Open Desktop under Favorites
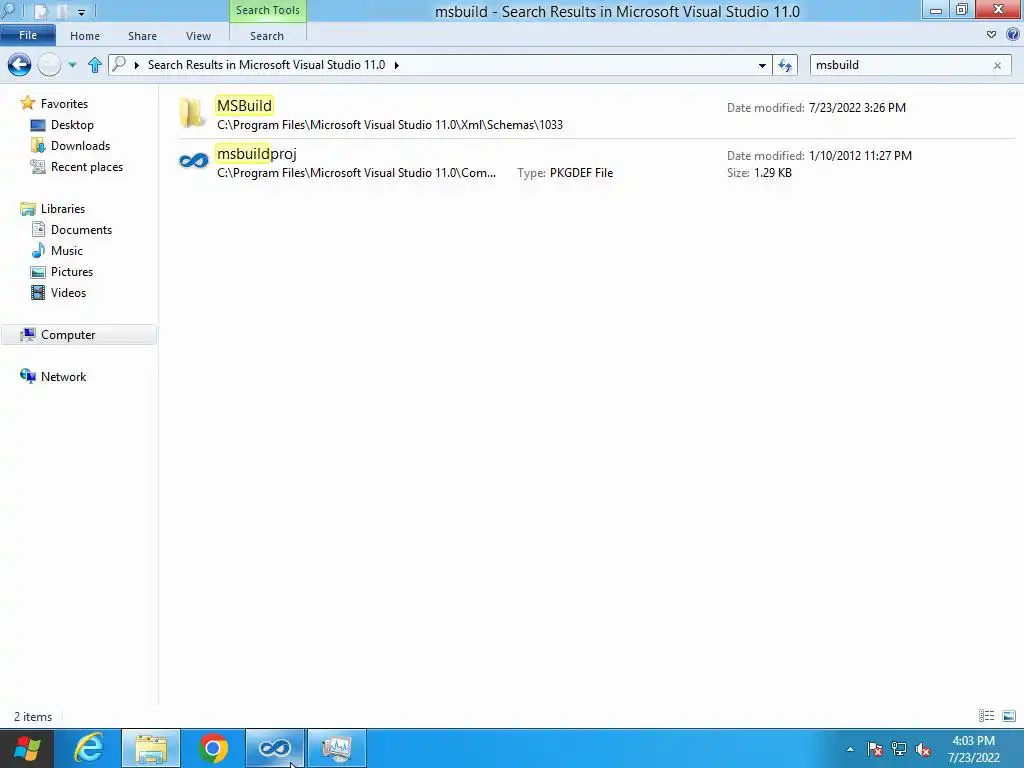Image resolution: width=1024 pixels, height=768 pixels. 72,125
